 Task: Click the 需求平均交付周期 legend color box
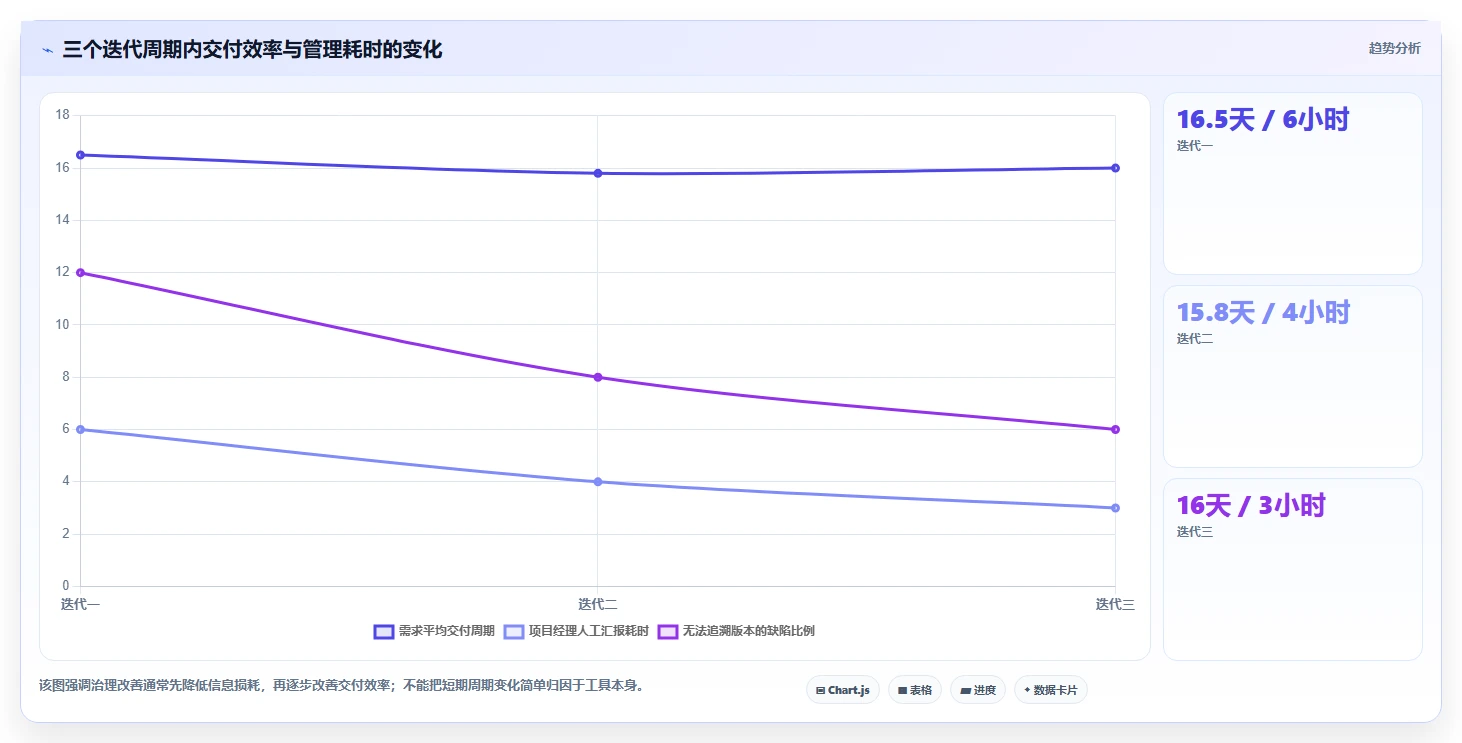point(384,631)
